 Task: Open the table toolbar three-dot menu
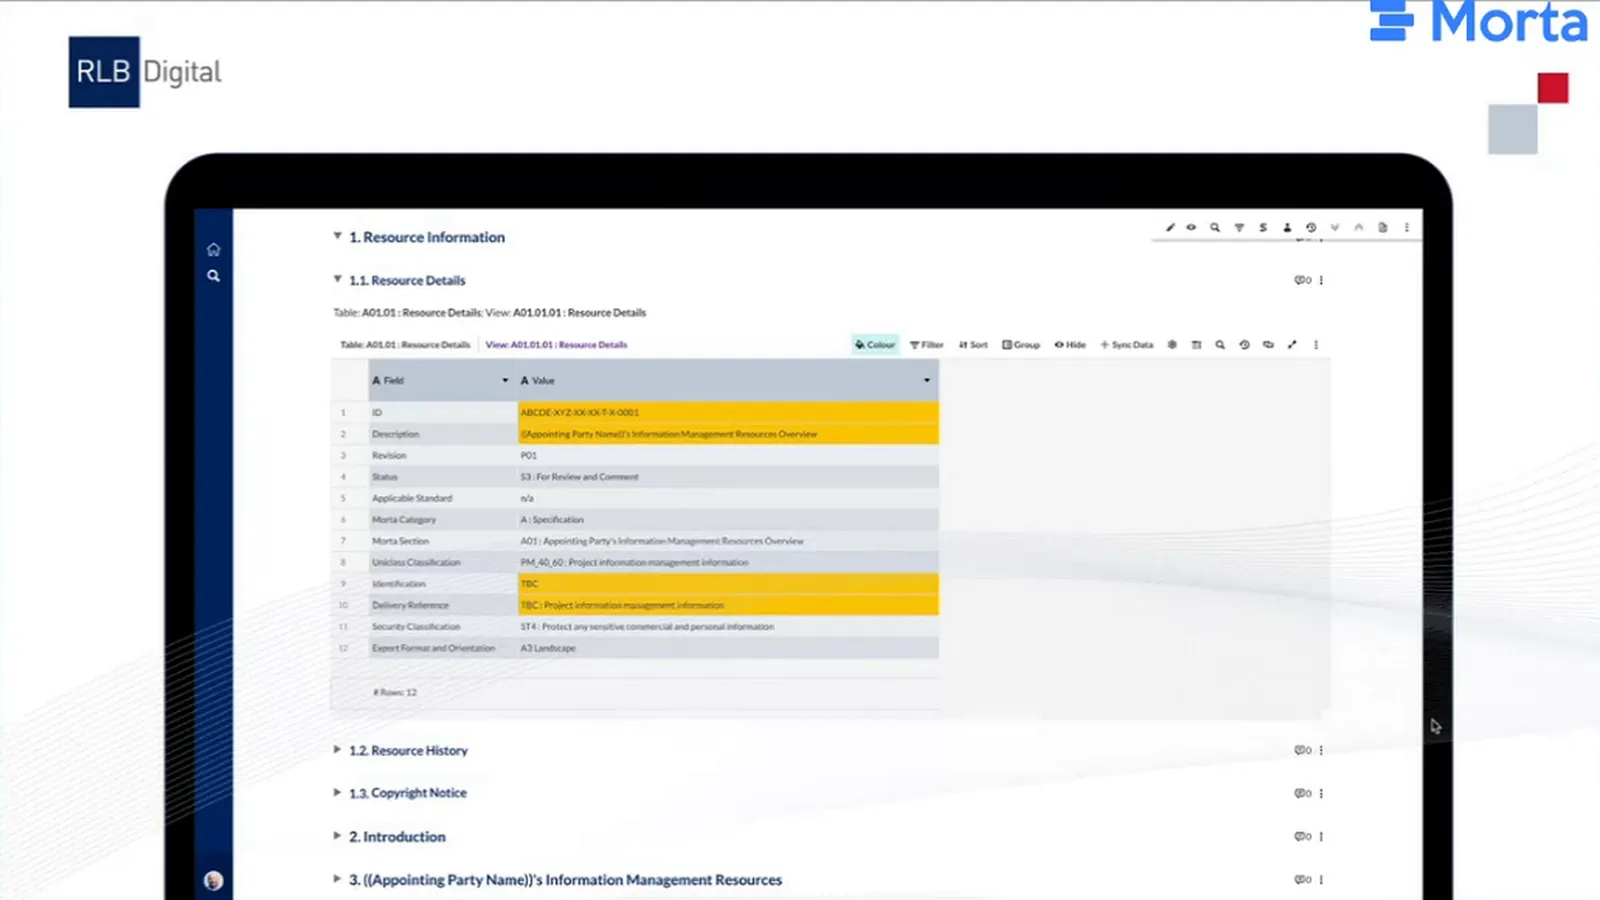point(1316,344)
